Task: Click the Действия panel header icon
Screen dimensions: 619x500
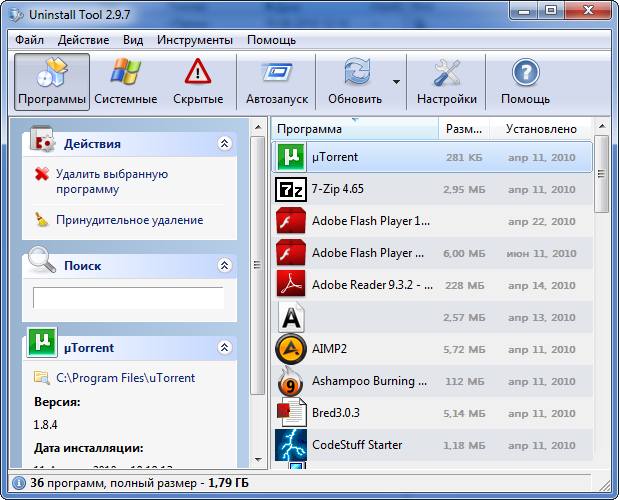Action: [x=42, y=139]
